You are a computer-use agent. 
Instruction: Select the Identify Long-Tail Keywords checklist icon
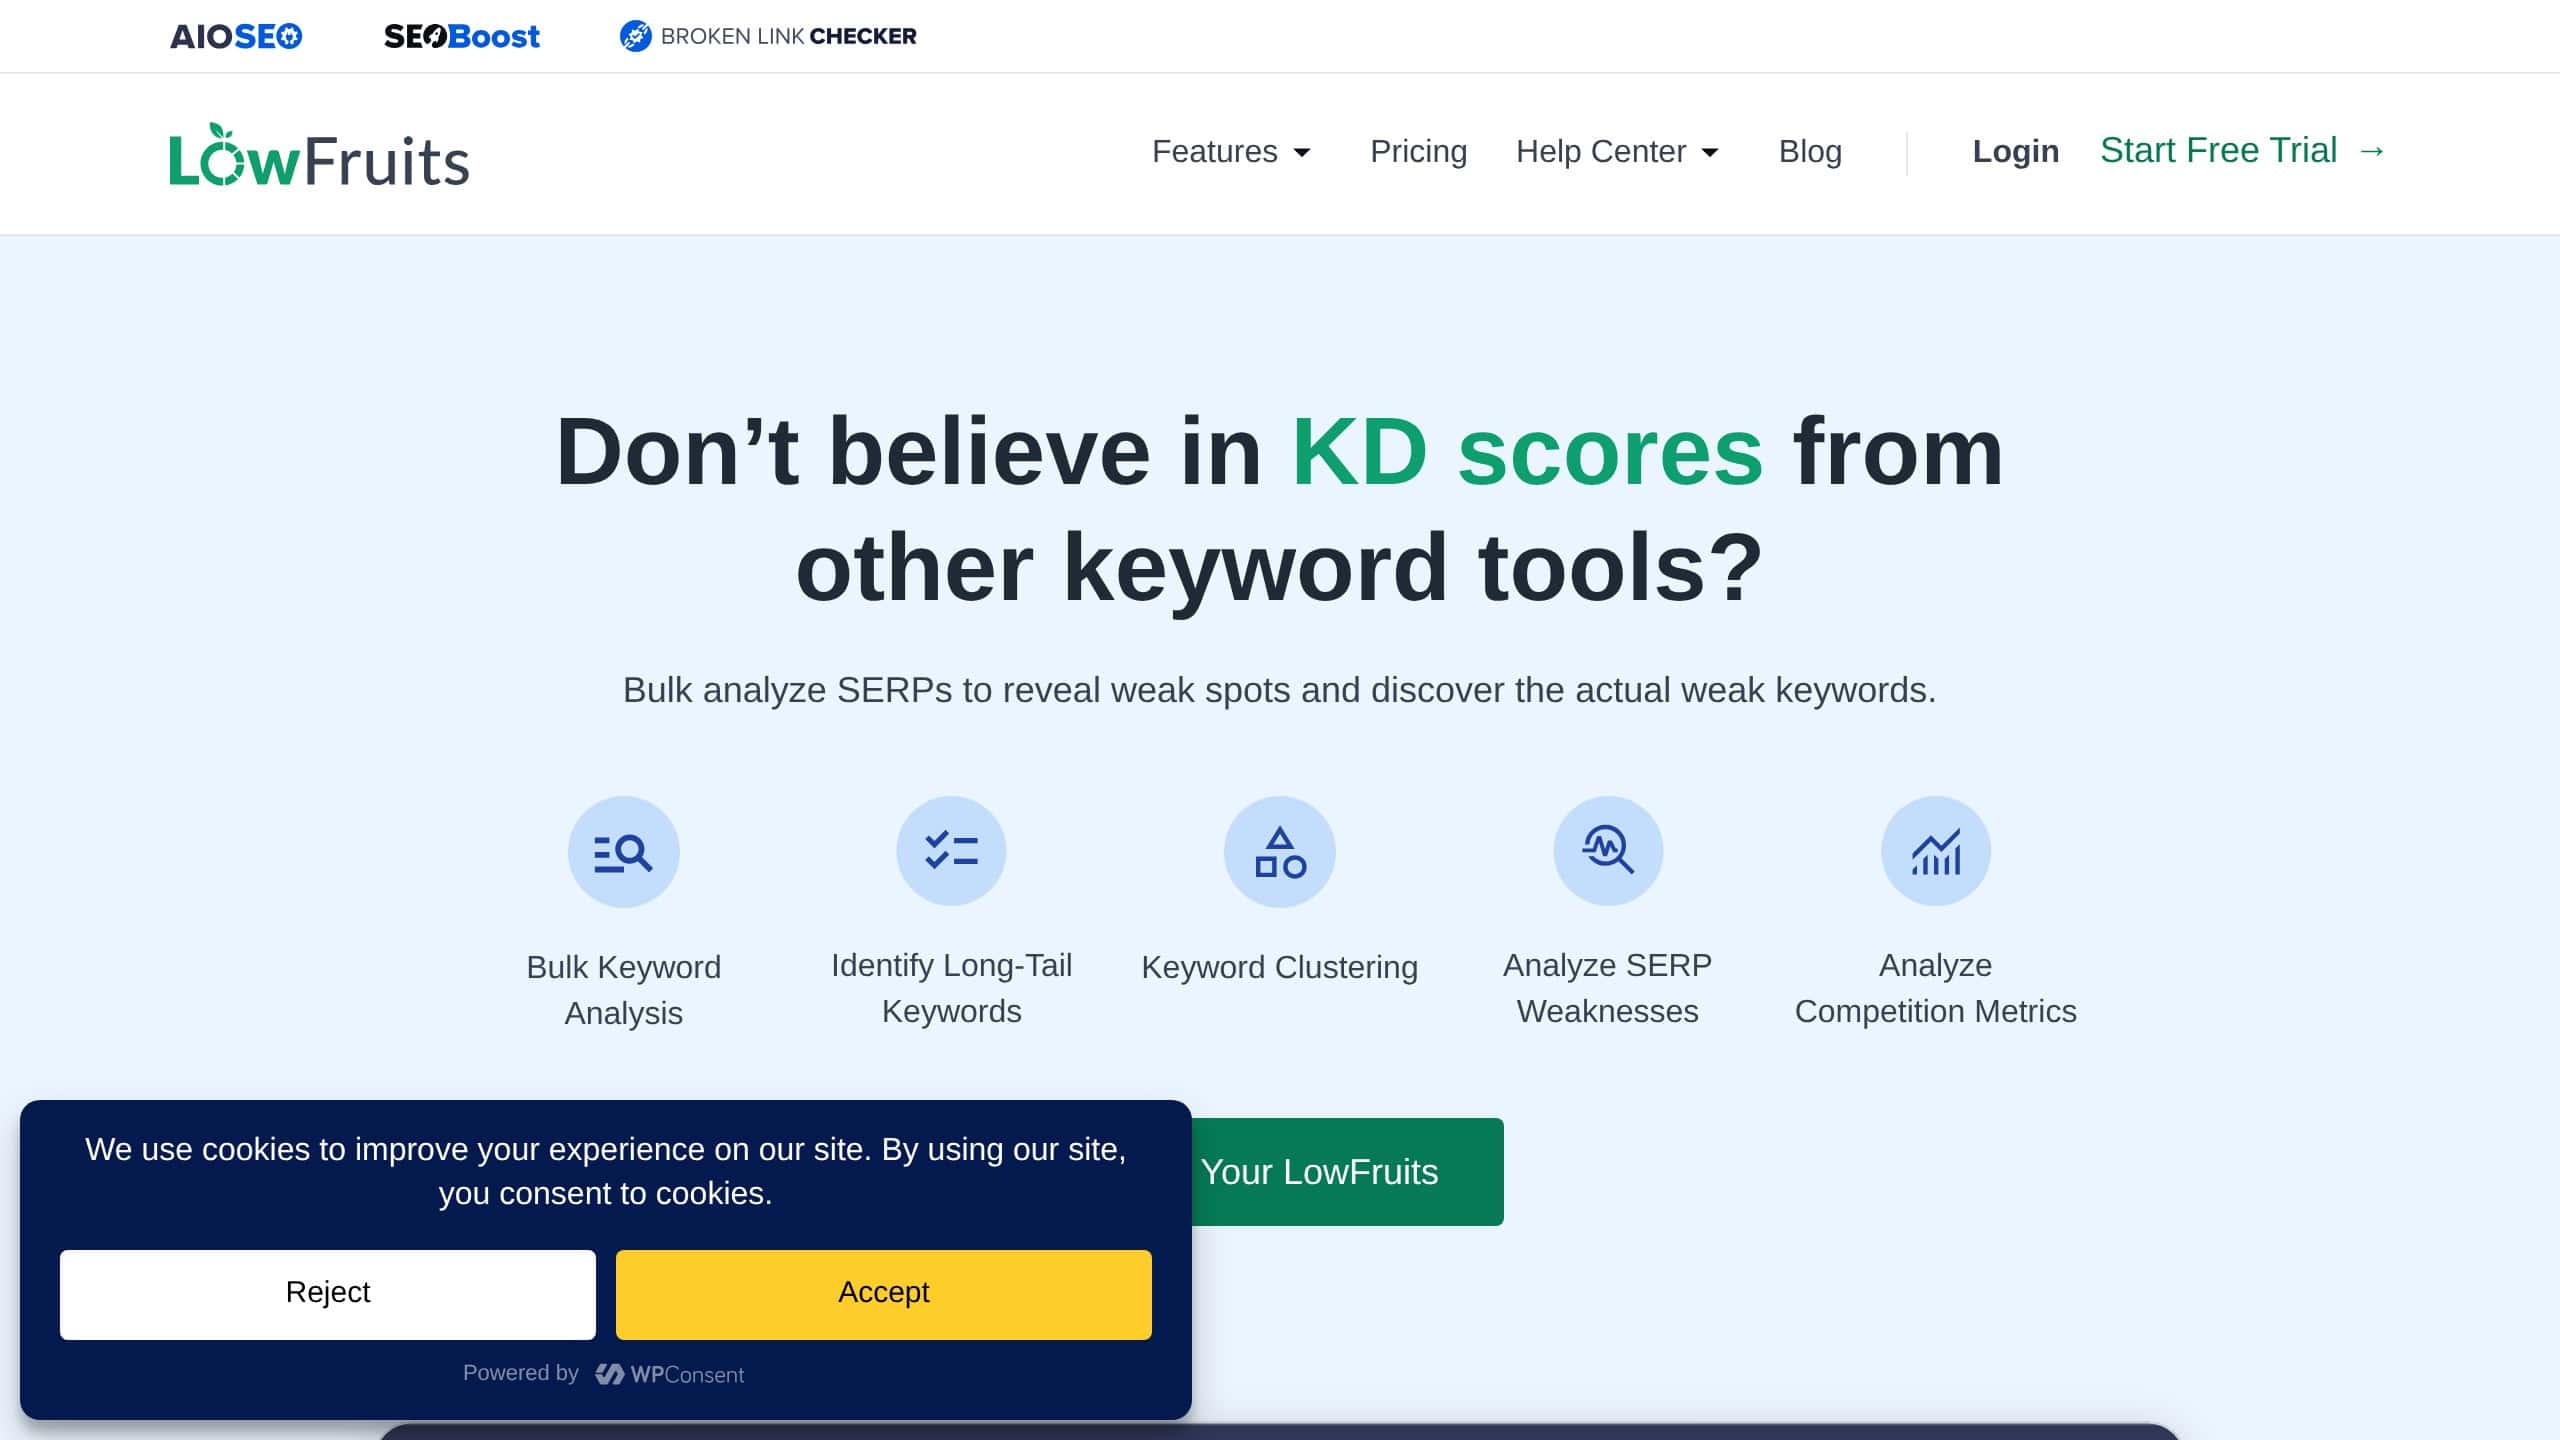click(951, 851)
